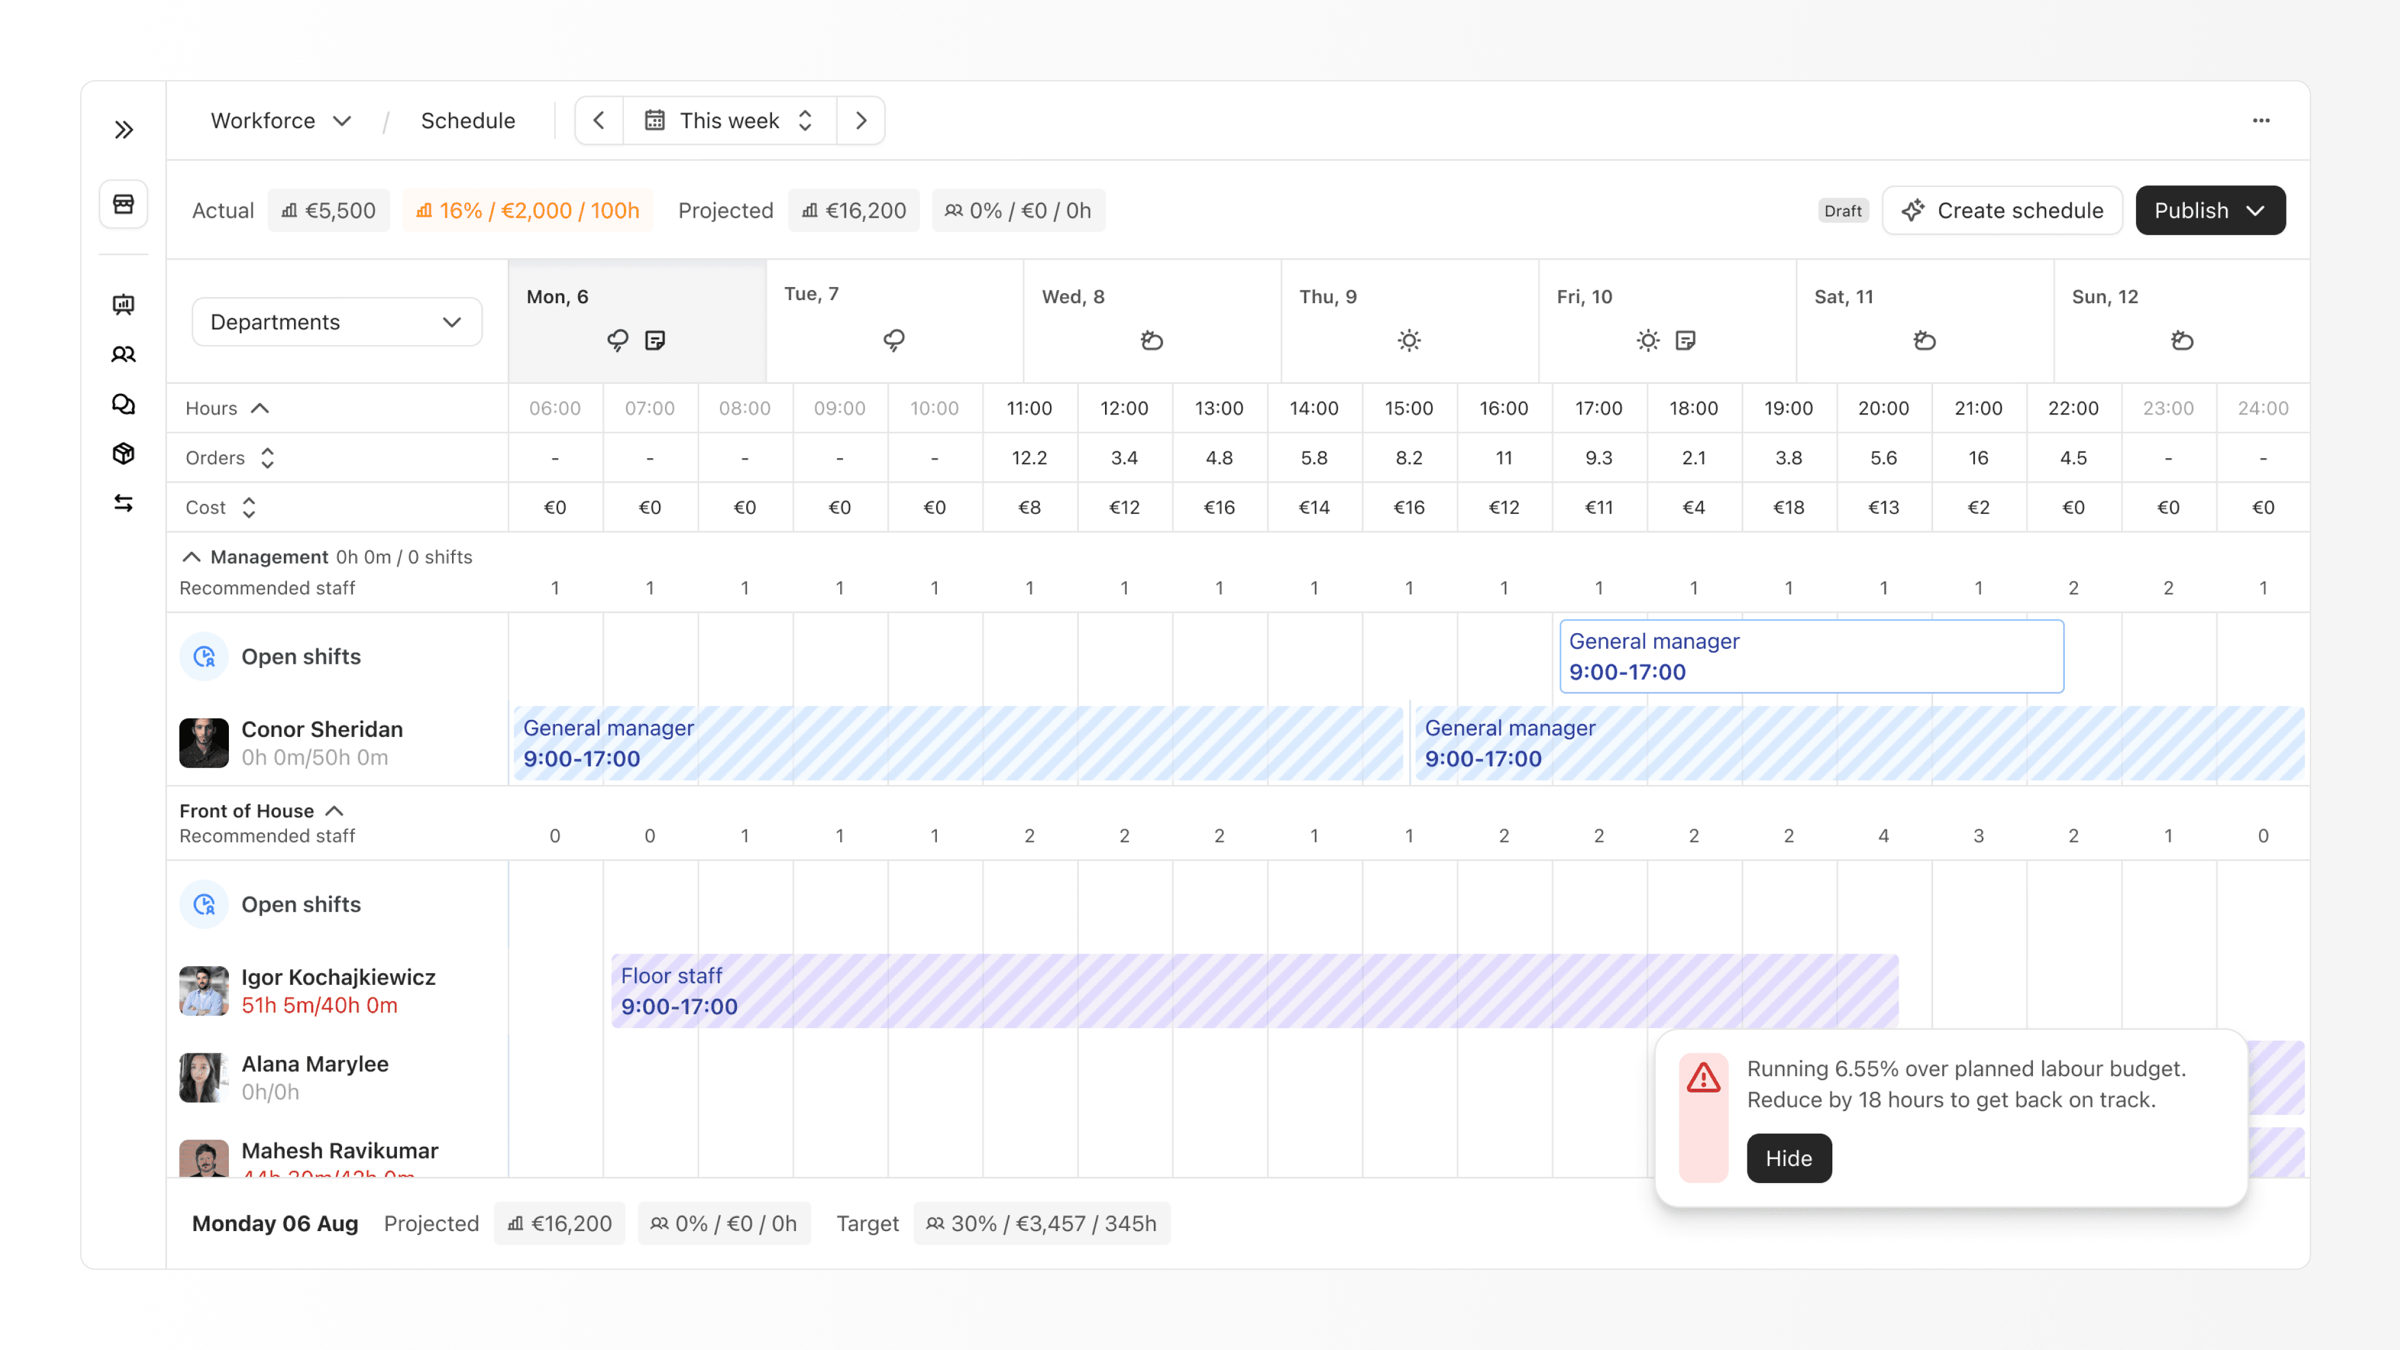Click top 0% / €0 / 0h chip
The image size is (2400, 1350).
[1019, 211]
